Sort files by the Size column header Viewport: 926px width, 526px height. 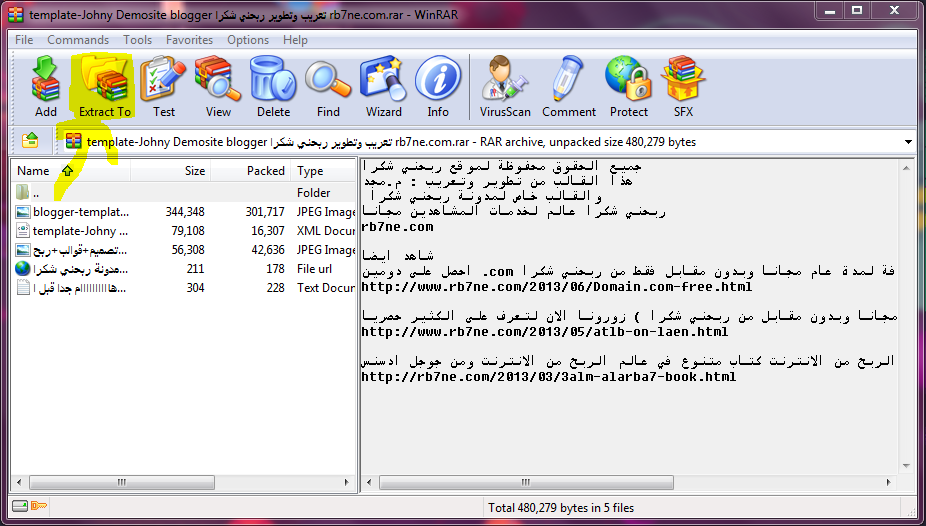[170, 171]
